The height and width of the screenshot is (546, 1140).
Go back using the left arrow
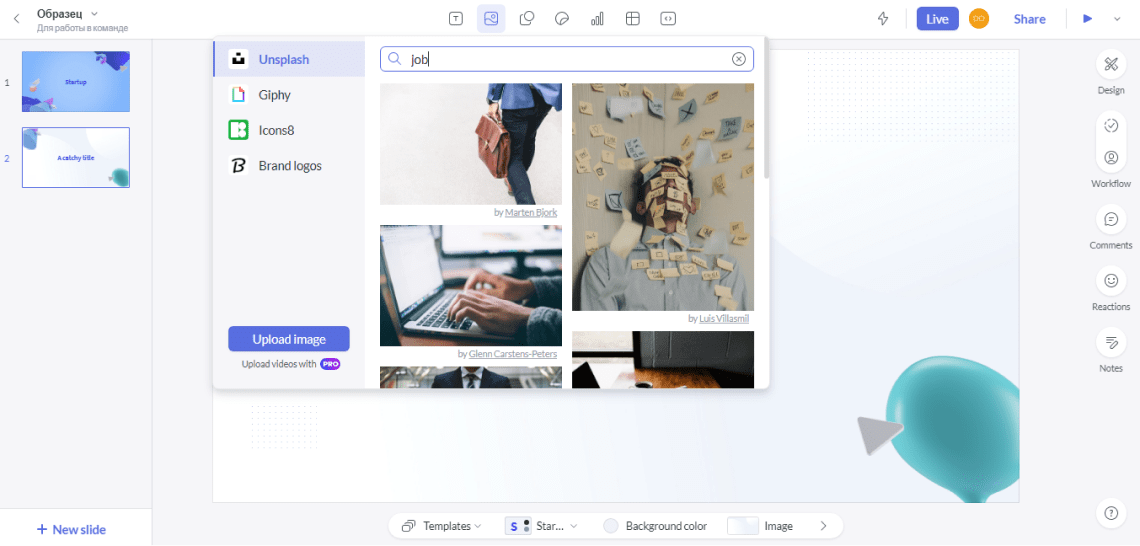(17, 19)
